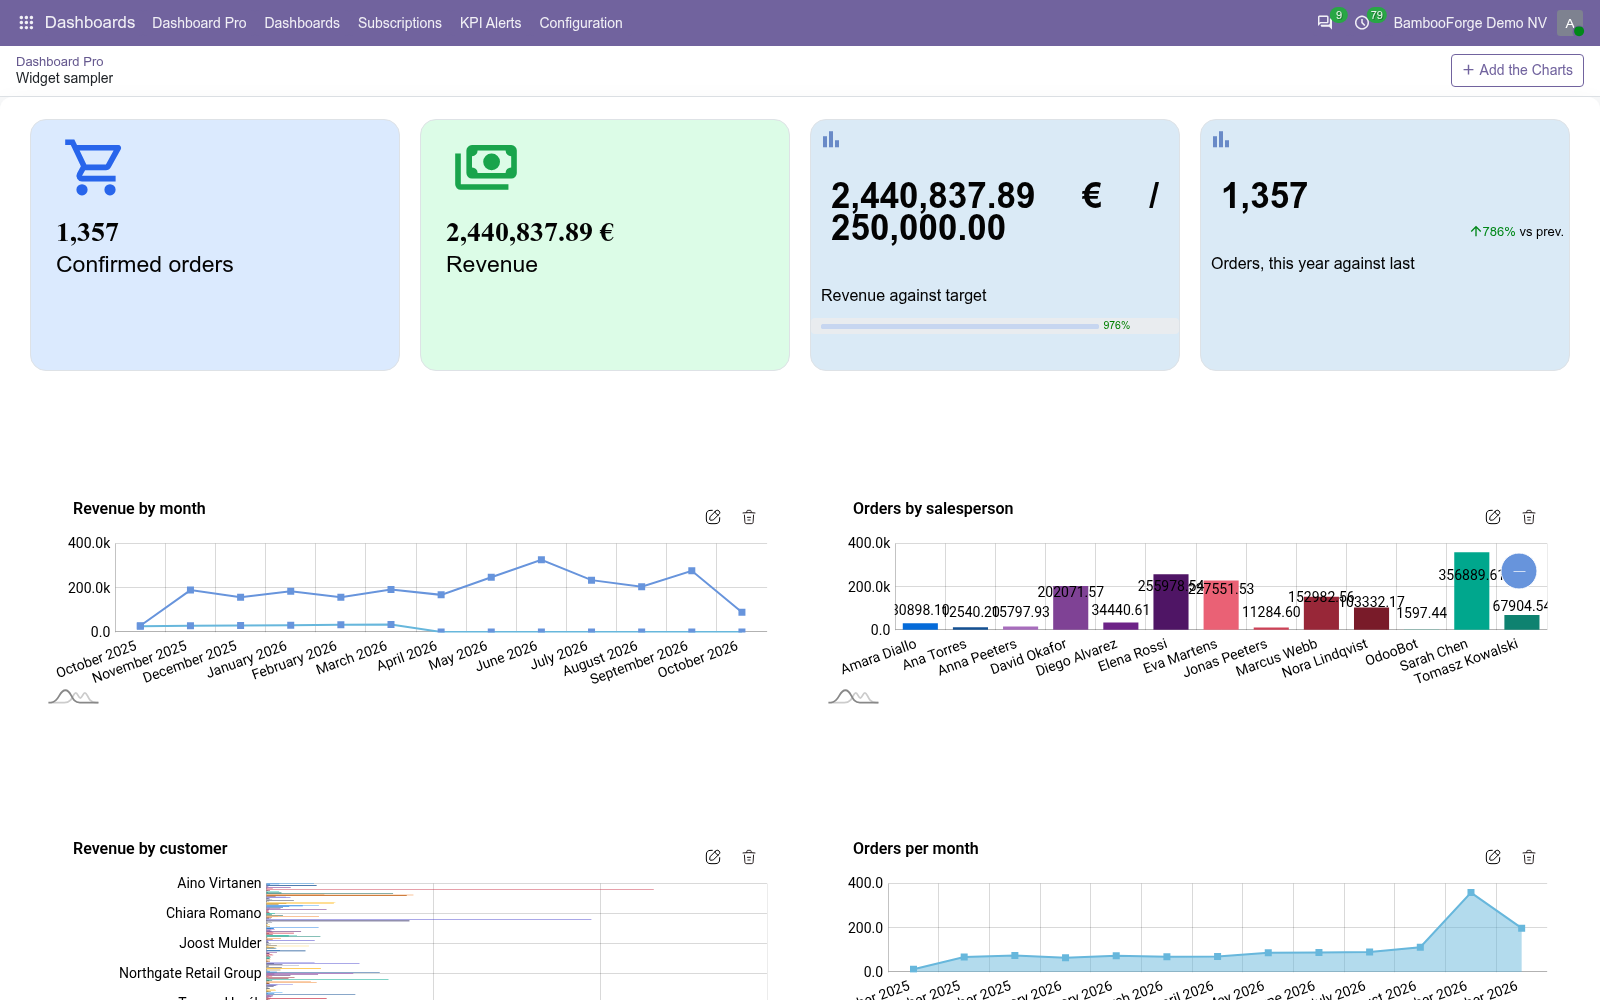Open the Dashboard Pro menu
Viewport: 1600px width, 1000px height.
(x=199, y=23)
